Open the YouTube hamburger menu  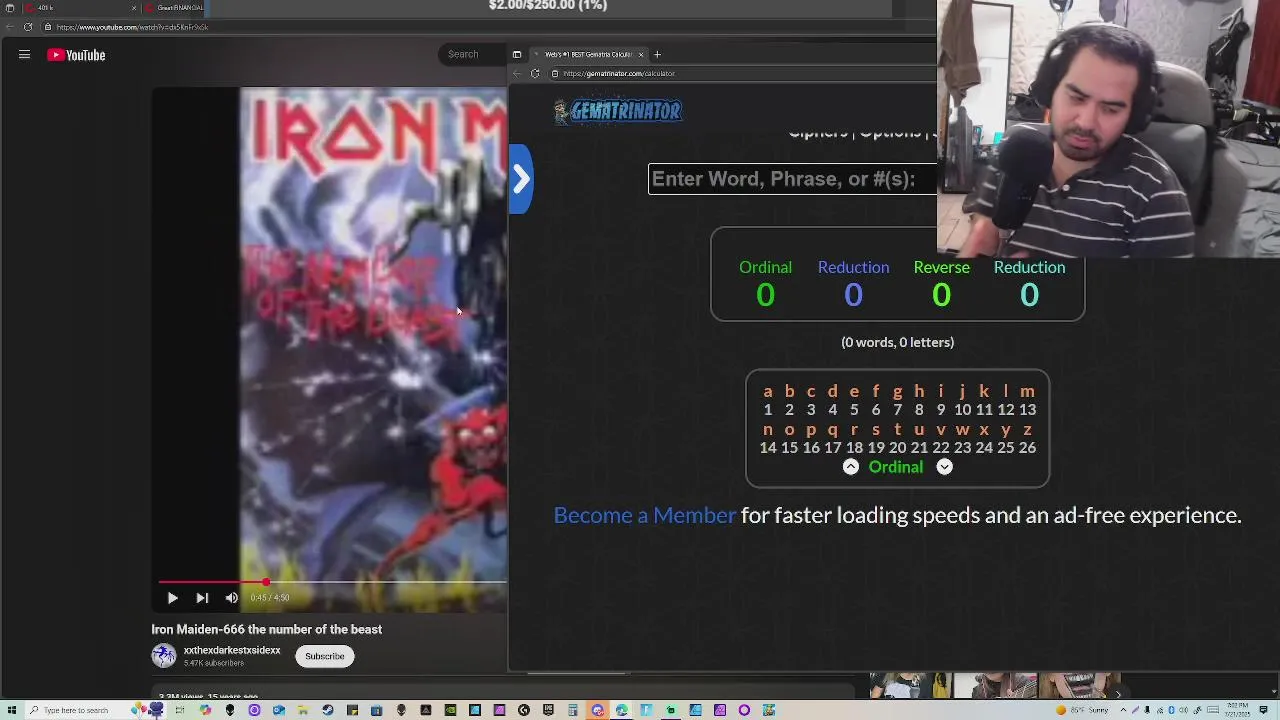[x=24, y=55]
